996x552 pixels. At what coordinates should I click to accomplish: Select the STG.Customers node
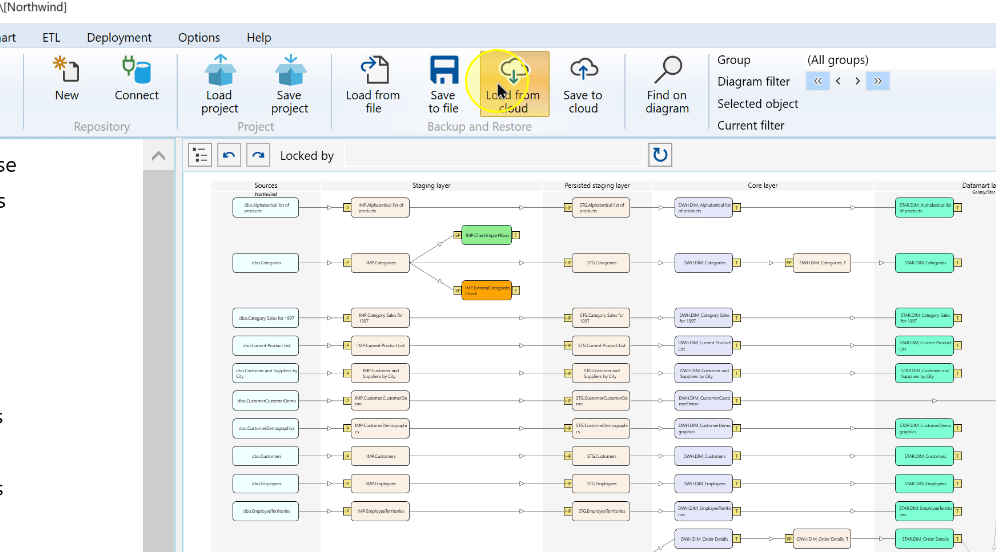click(x=601, y=456)
